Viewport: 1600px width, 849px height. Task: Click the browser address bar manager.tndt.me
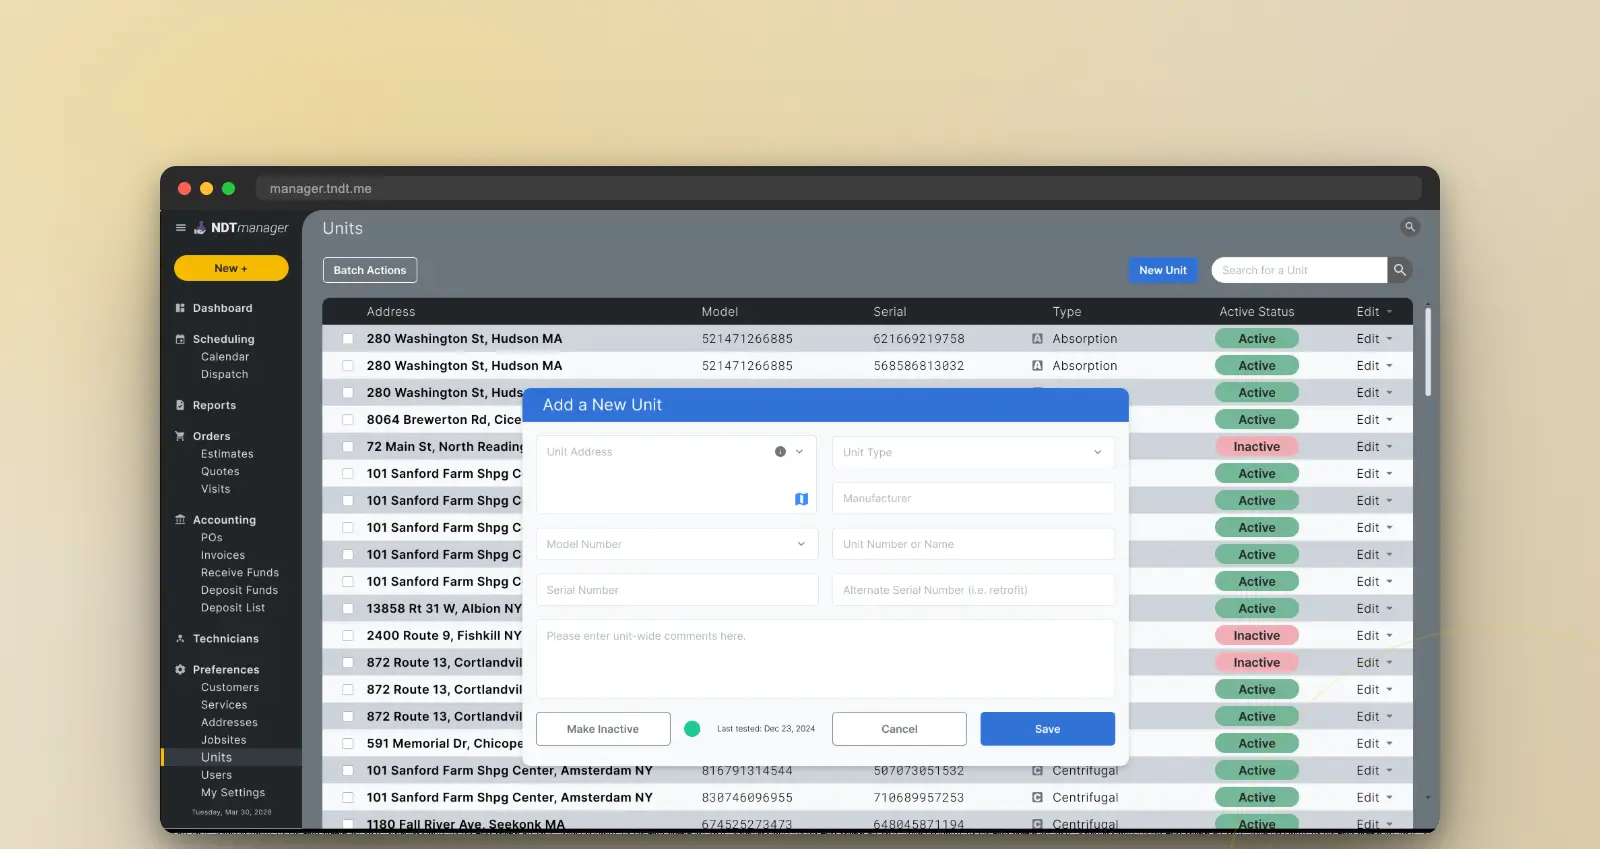point(838,188)
